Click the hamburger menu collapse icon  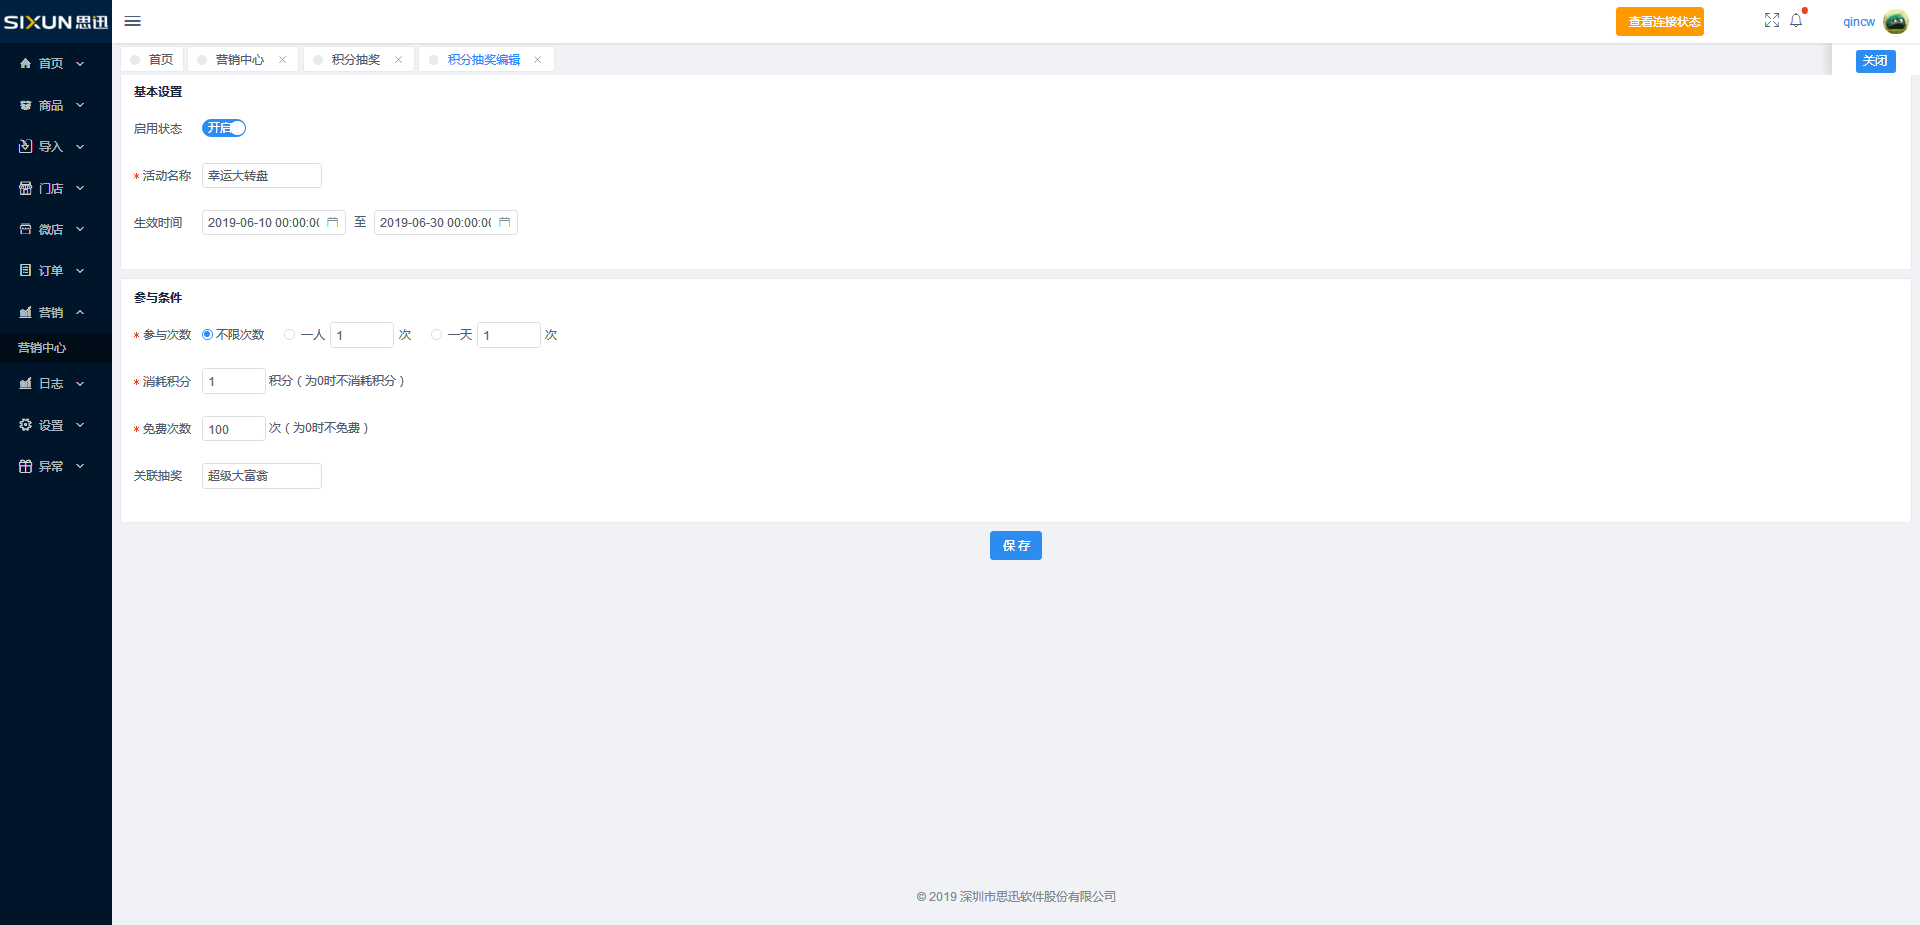pyautogui.click(x=132, y=21)
